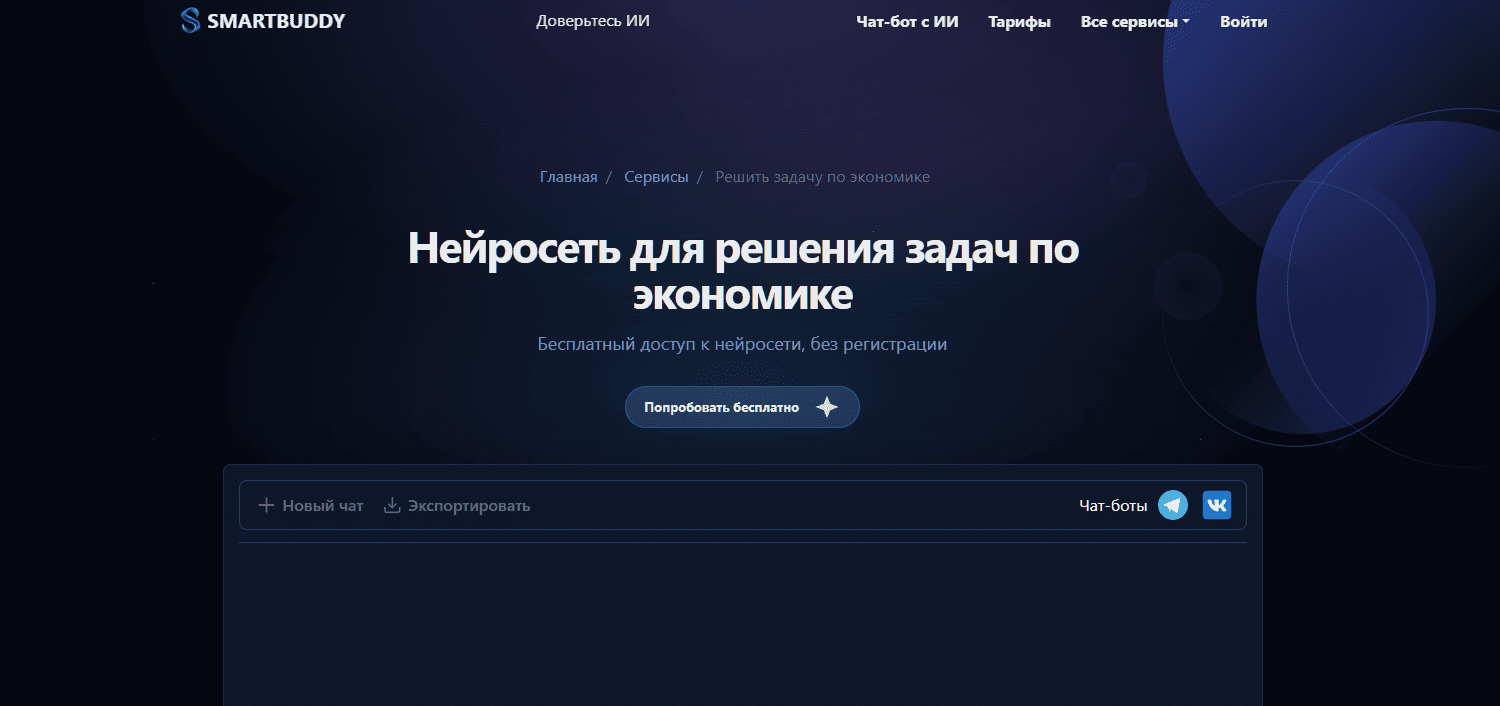
Task: Open the VK chat-bot icon
Action: click(1216, 505)
